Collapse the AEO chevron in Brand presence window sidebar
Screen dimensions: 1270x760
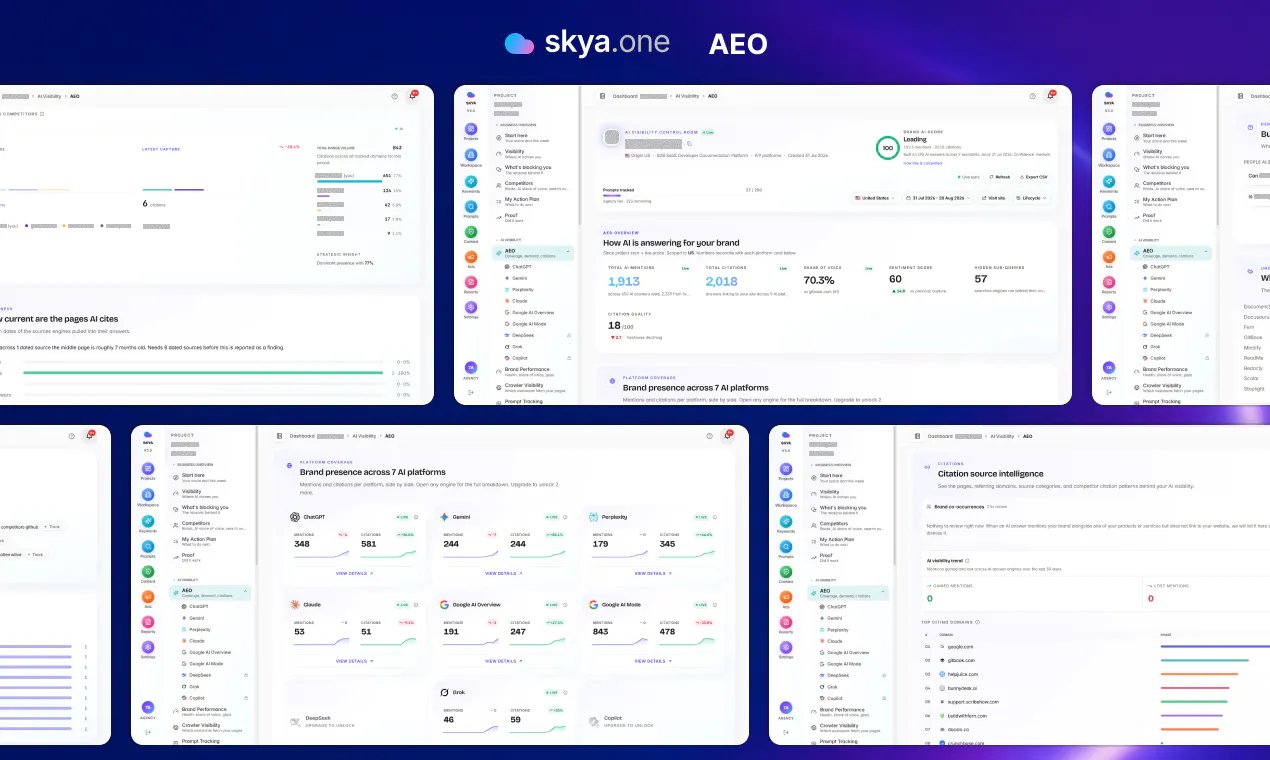coord(245,592)
